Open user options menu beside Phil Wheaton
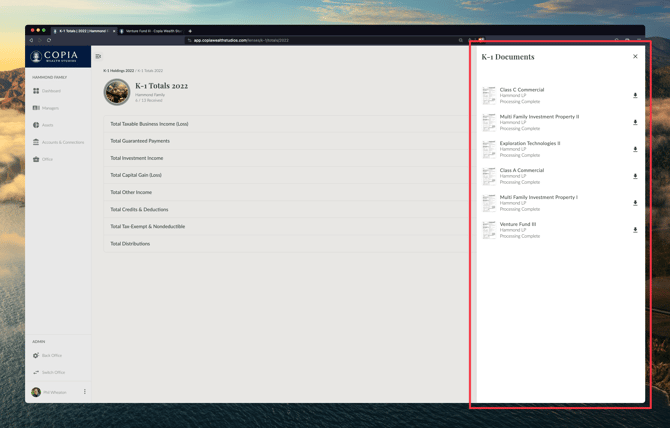Screen dimensions: 670x428 [x=85, y=392]
